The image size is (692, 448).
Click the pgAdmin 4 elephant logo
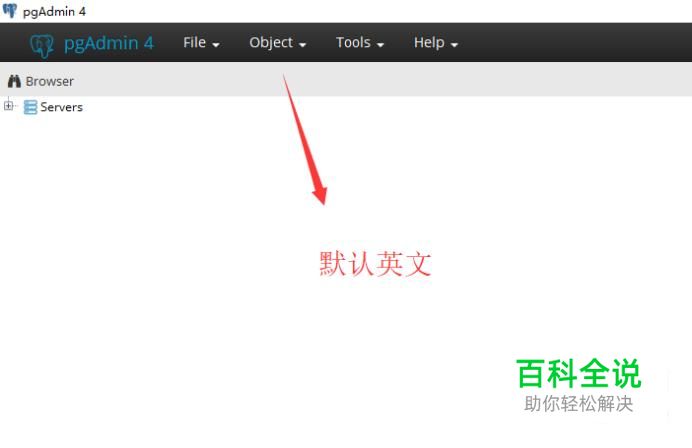coord(42,45)
